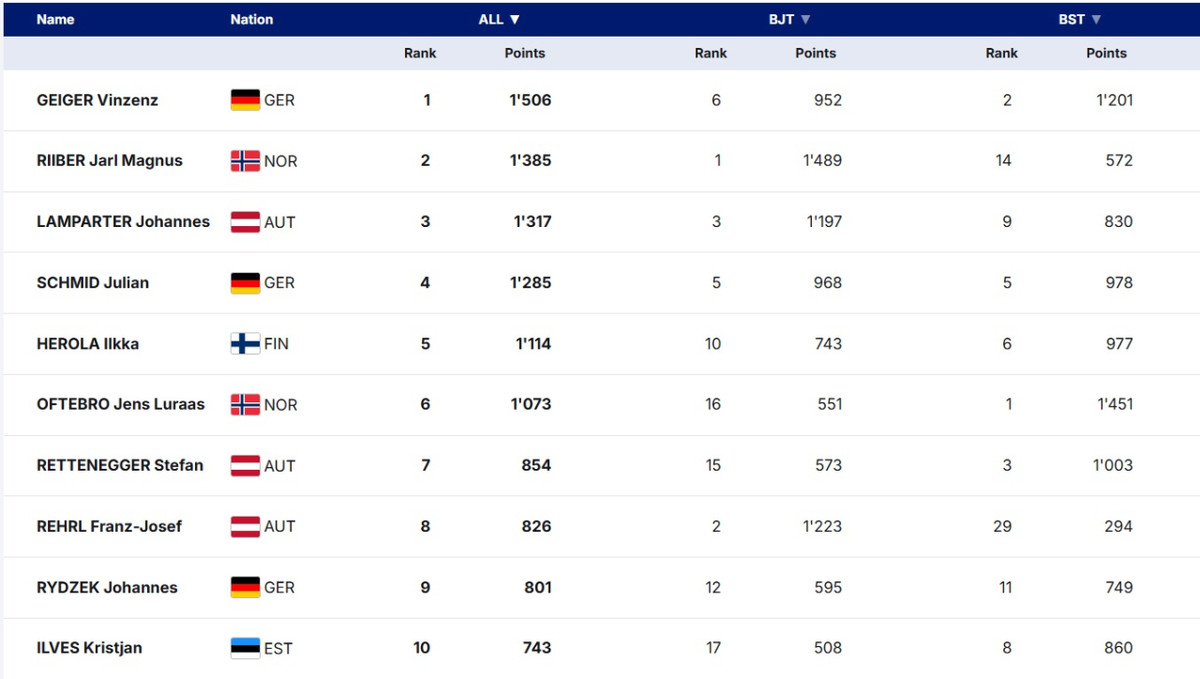Click Norway flag beside RIIBER Jarl Magnus
This screenshot has height=679, width=1200.
click(245, 161)
